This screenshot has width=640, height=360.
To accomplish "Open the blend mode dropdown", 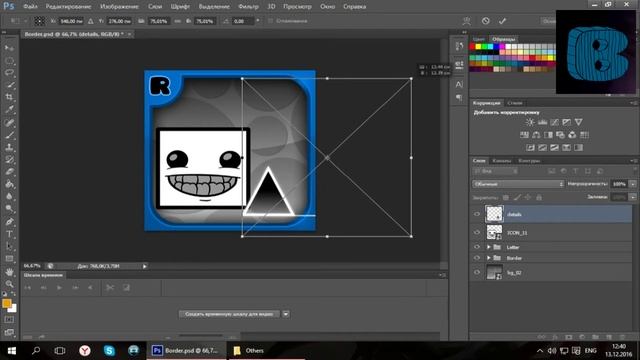I will pos(518,184).
